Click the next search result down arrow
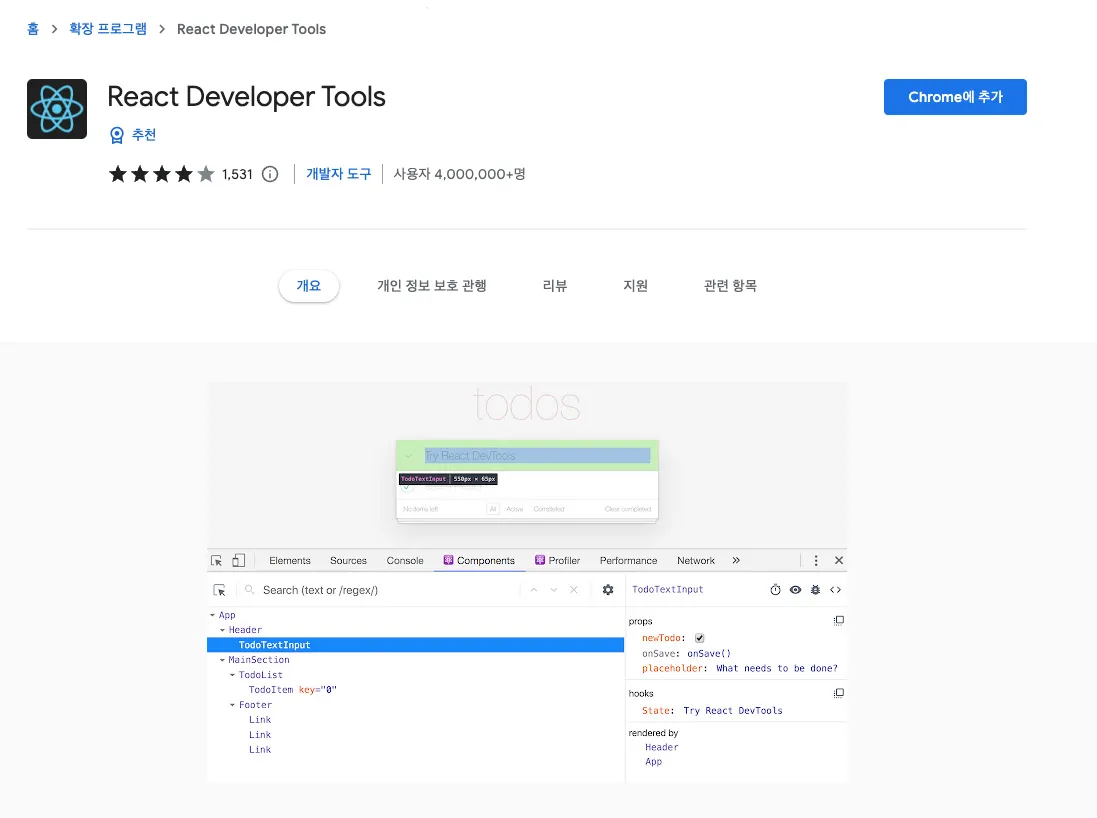 pos(553,590)
